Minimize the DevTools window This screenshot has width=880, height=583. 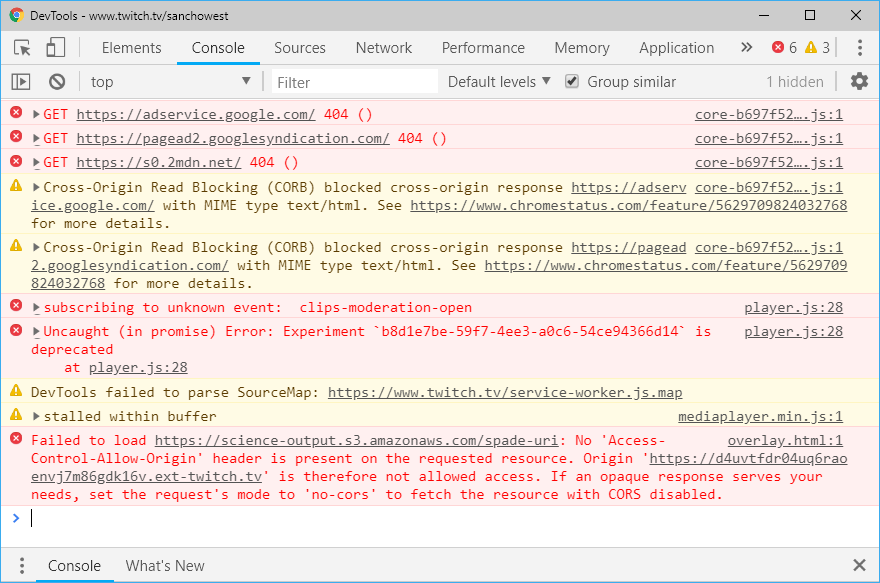tap(764, 15)
